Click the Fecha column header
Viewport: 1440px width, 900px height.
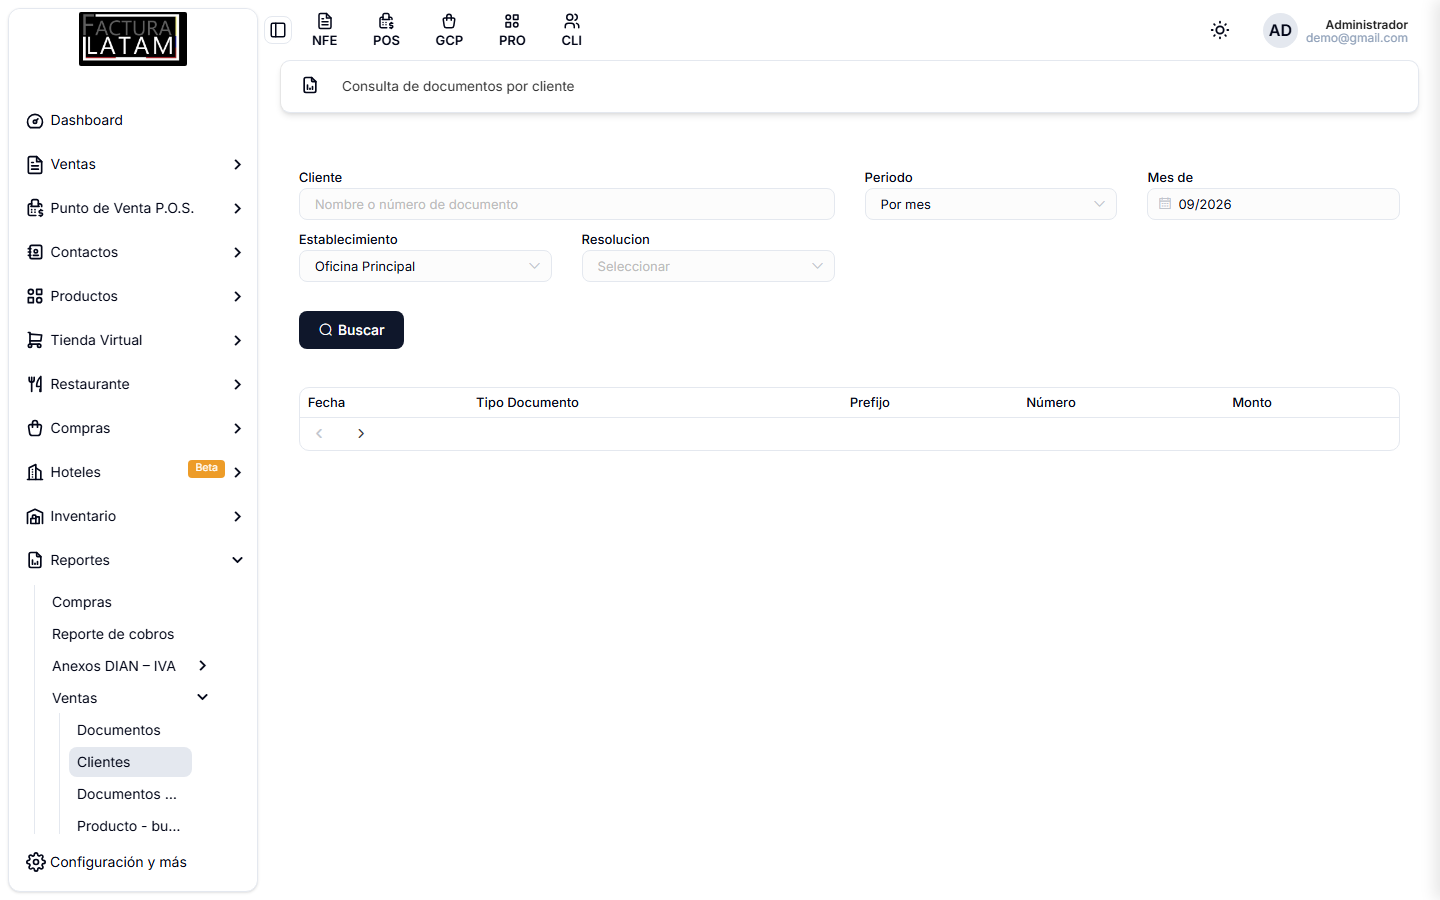[326, 402]
